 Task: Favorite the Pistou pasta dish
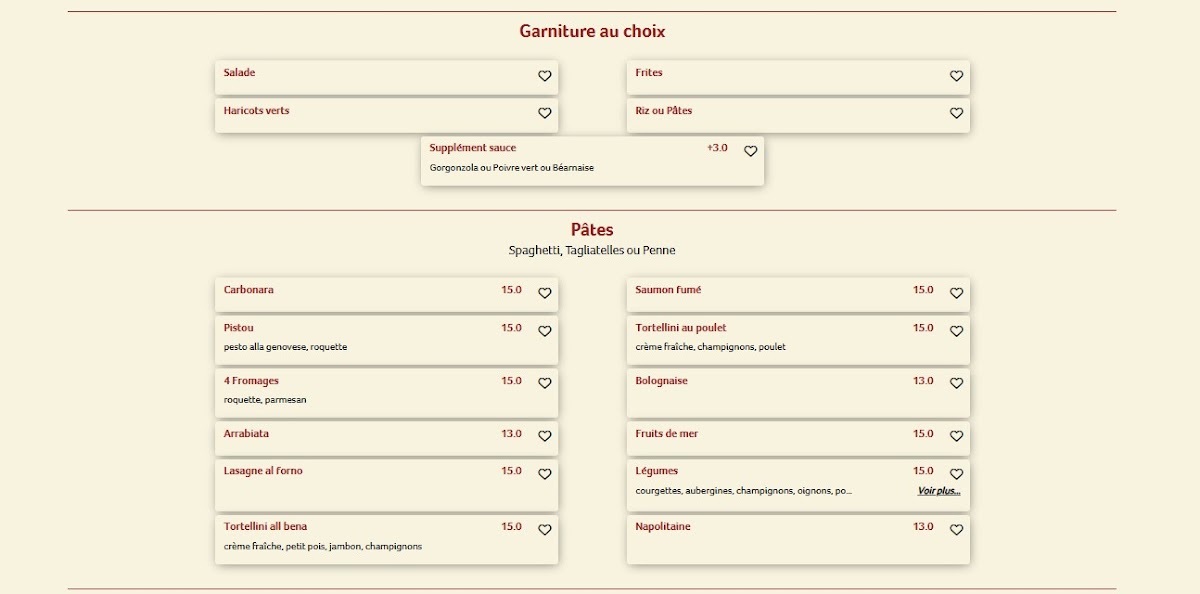pos(544,331)
